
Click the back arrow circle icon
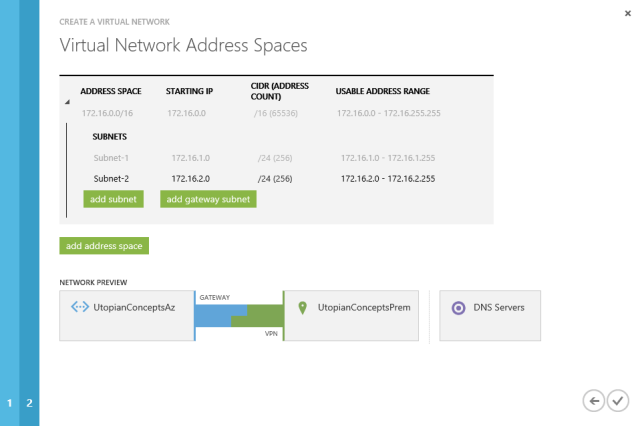click(593, 401)
